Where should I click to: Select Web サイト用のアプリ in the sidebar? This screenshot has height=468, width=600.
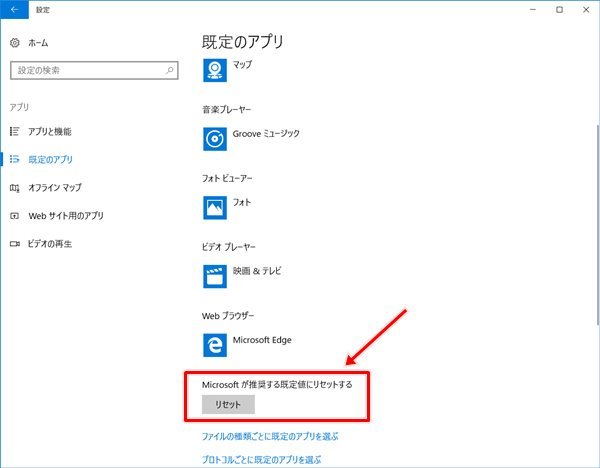pos(66,216)
